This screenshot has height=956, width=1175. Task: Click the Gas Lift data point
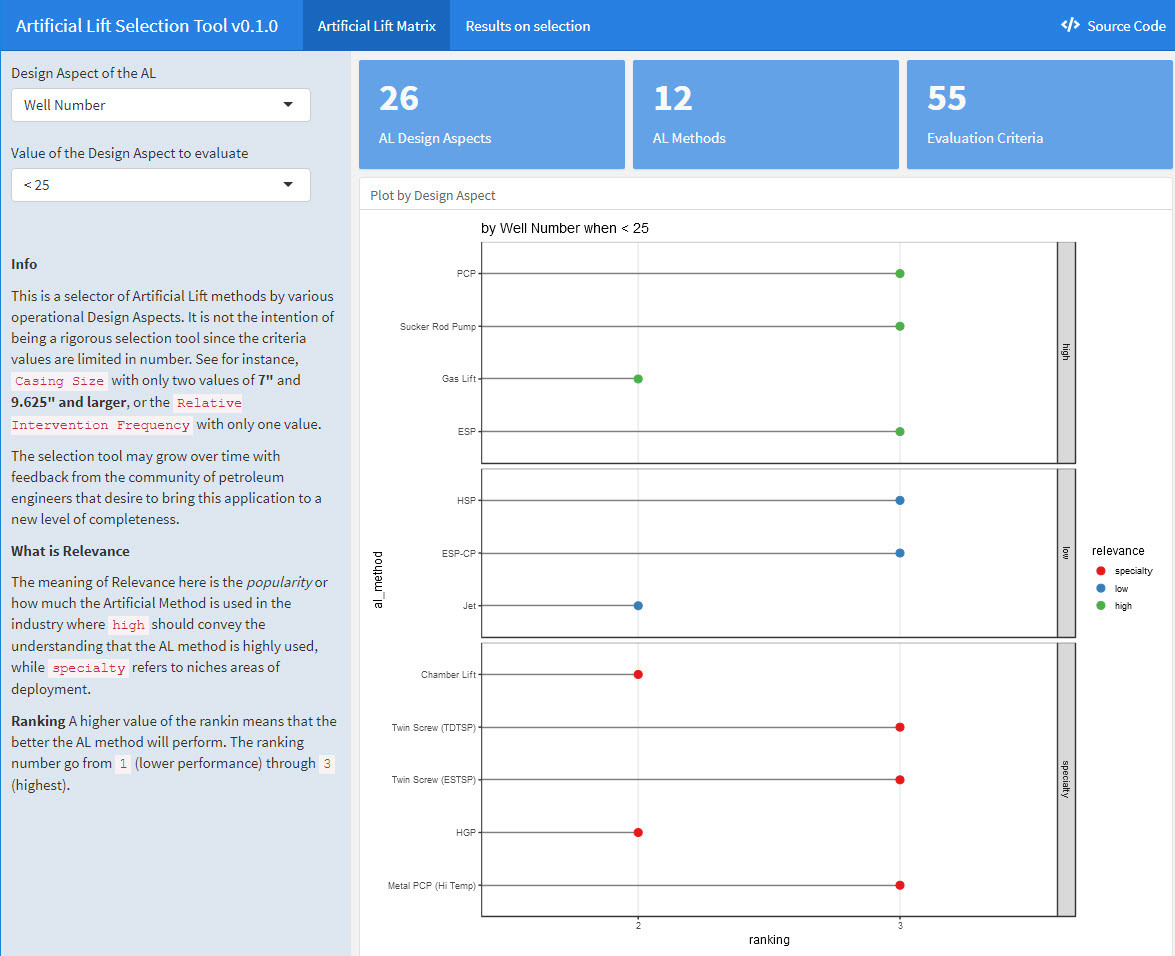point(638,379)
